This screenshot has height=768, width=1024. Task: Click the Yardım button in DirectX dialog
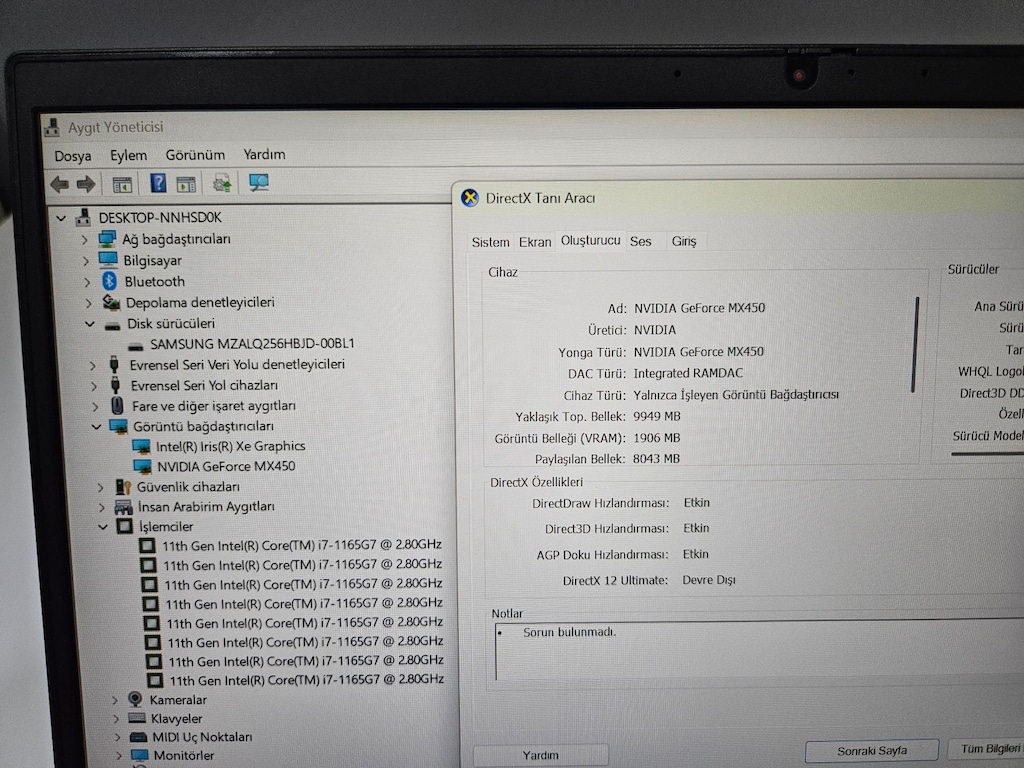click(540, 756)
